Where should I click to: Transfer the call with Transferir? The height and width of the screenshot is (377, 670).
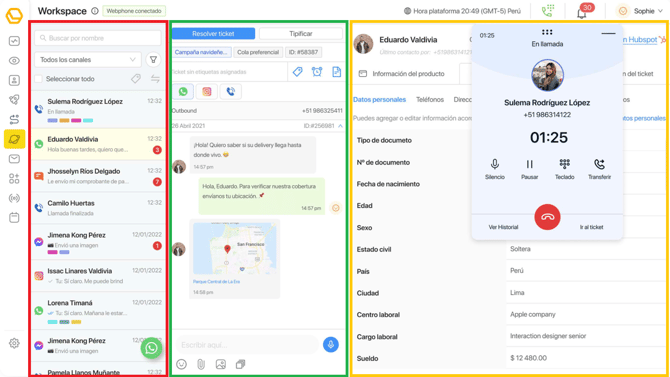[599, 169]
